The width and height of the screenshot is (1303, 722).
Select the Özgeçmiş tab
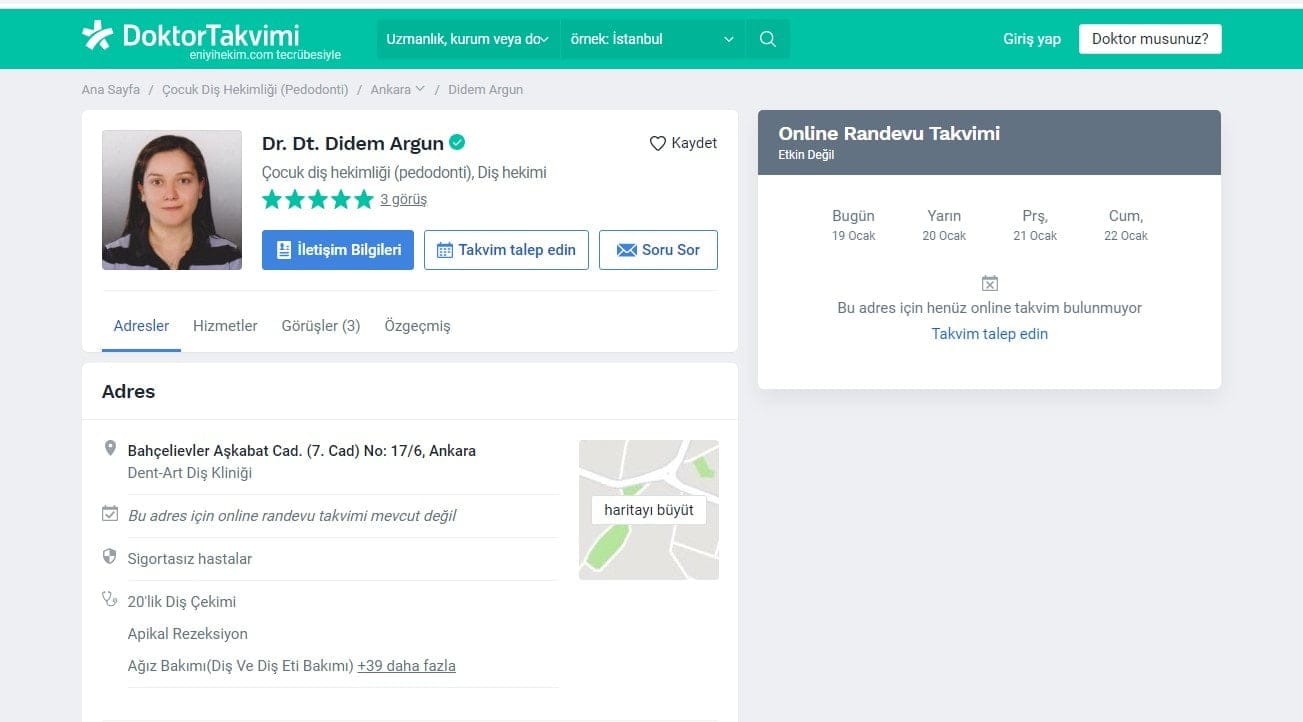pyautogui.click(x=418, y=326)
